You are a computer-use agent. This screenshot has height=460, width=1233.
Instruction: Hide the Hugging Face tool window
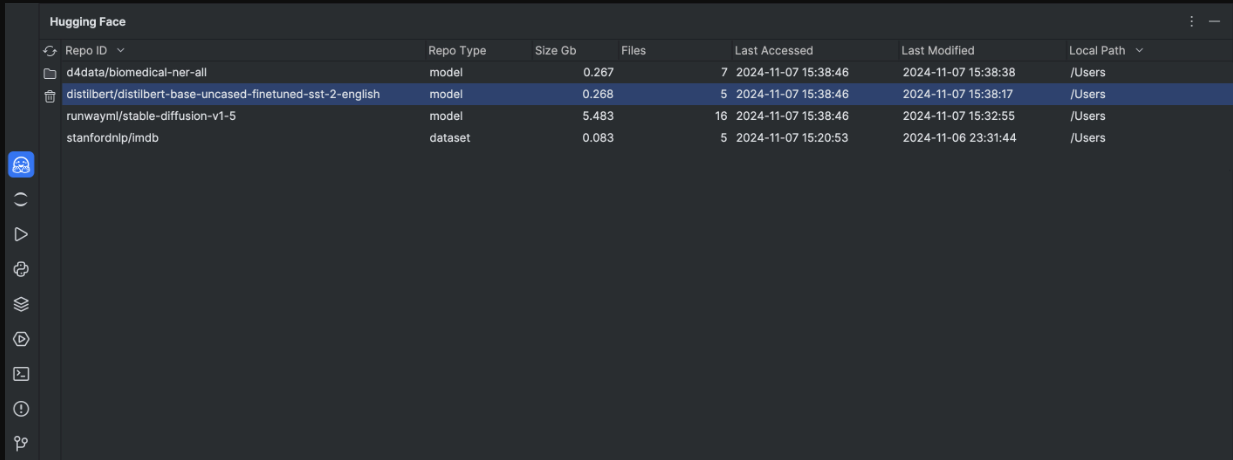click(x=1214, y=21)
